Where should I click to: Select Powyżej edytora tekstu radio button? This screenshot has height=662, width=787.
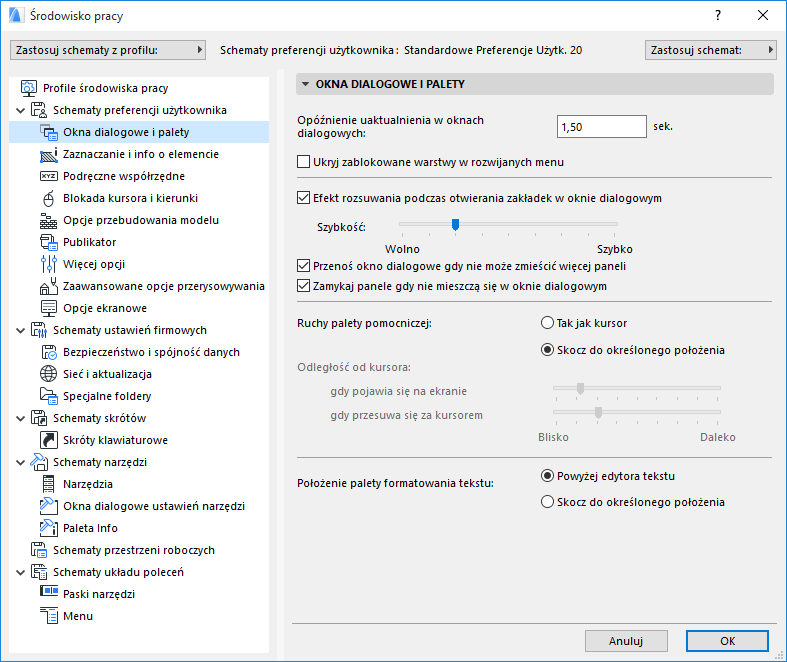pyautogui.click(x=547, y=476)
